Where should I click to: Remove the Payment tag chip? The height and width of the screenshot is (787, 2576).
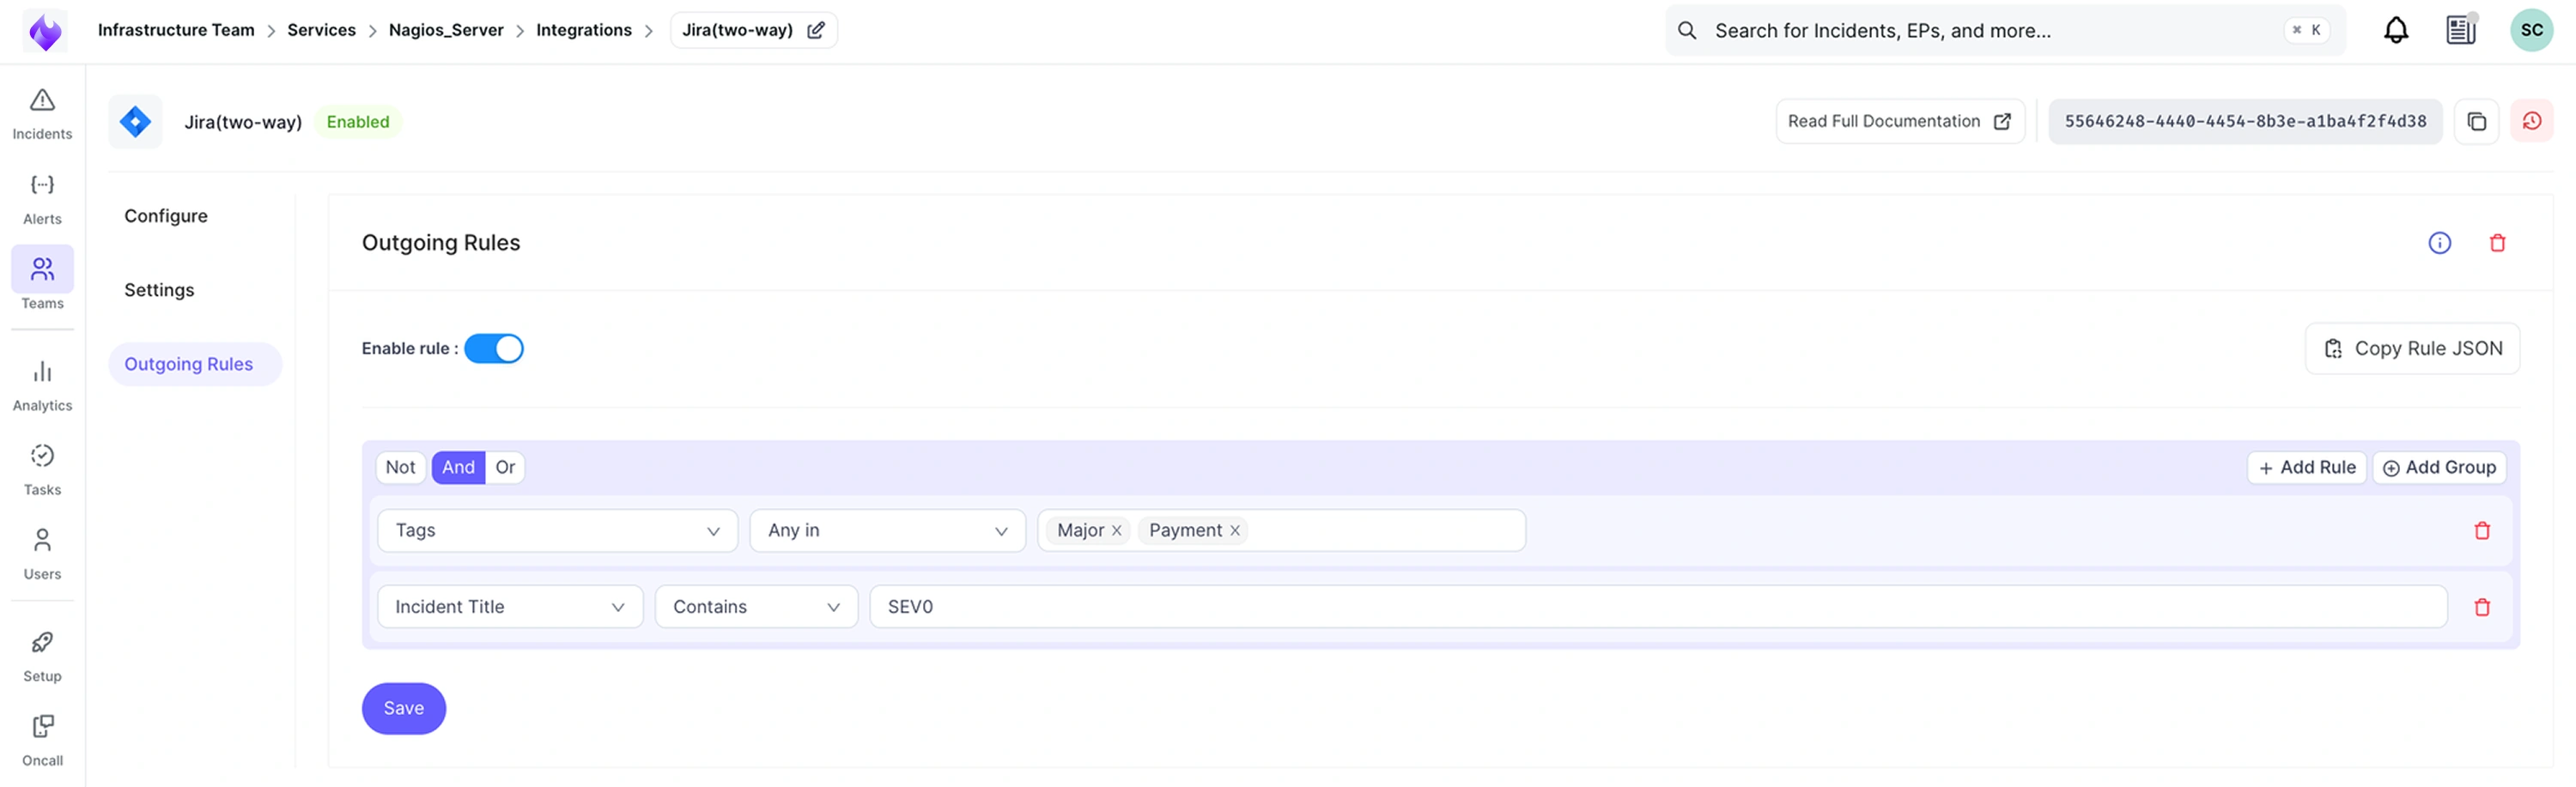coord(1235,531)
